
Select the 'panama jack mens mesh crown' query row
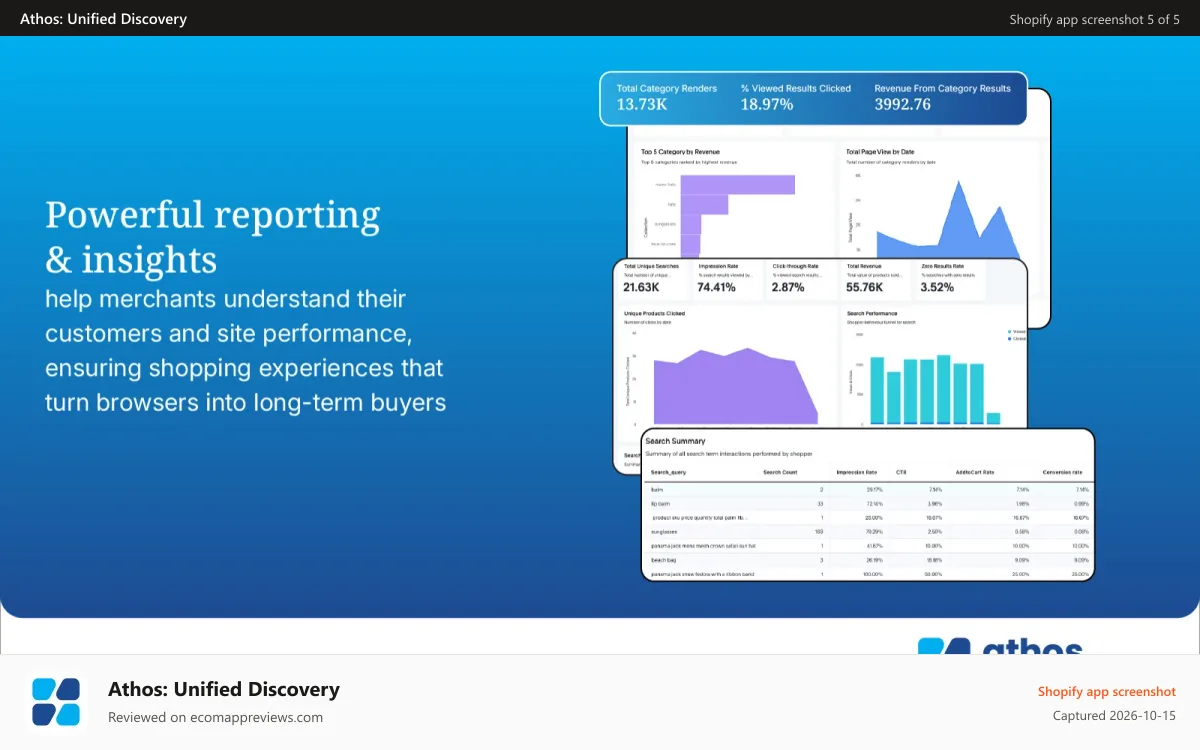[868, 546]
